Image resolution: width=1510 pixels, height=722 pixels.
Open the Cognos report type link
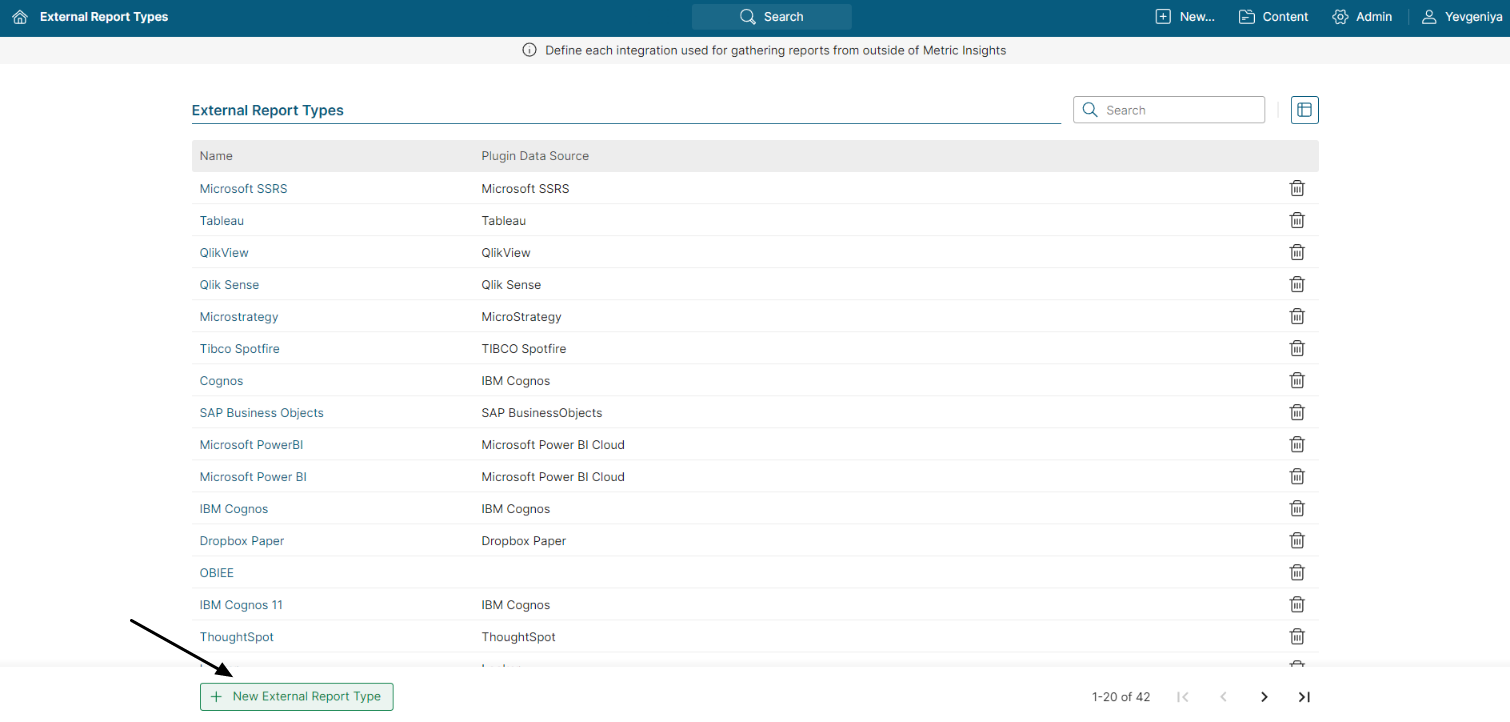221,380
